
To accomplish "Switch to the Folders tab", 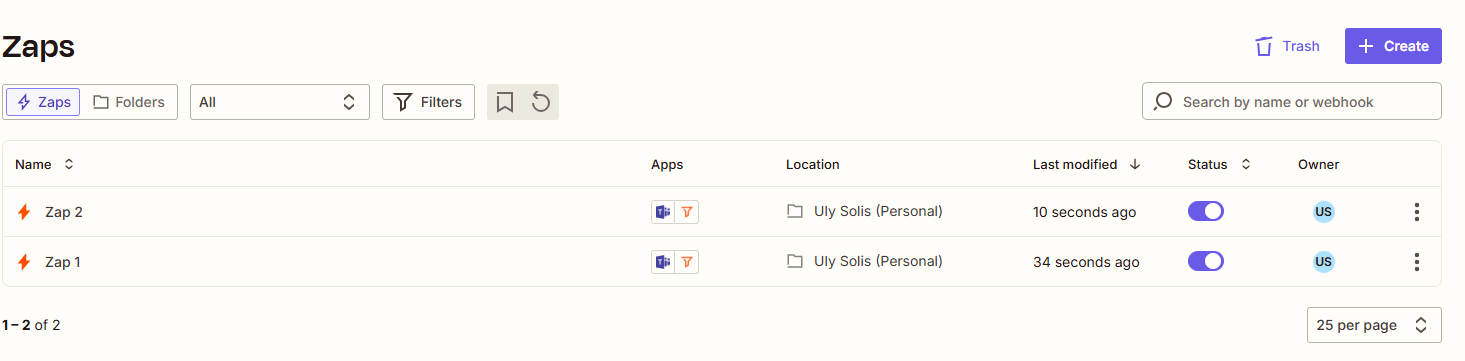I will click(129, 102).
